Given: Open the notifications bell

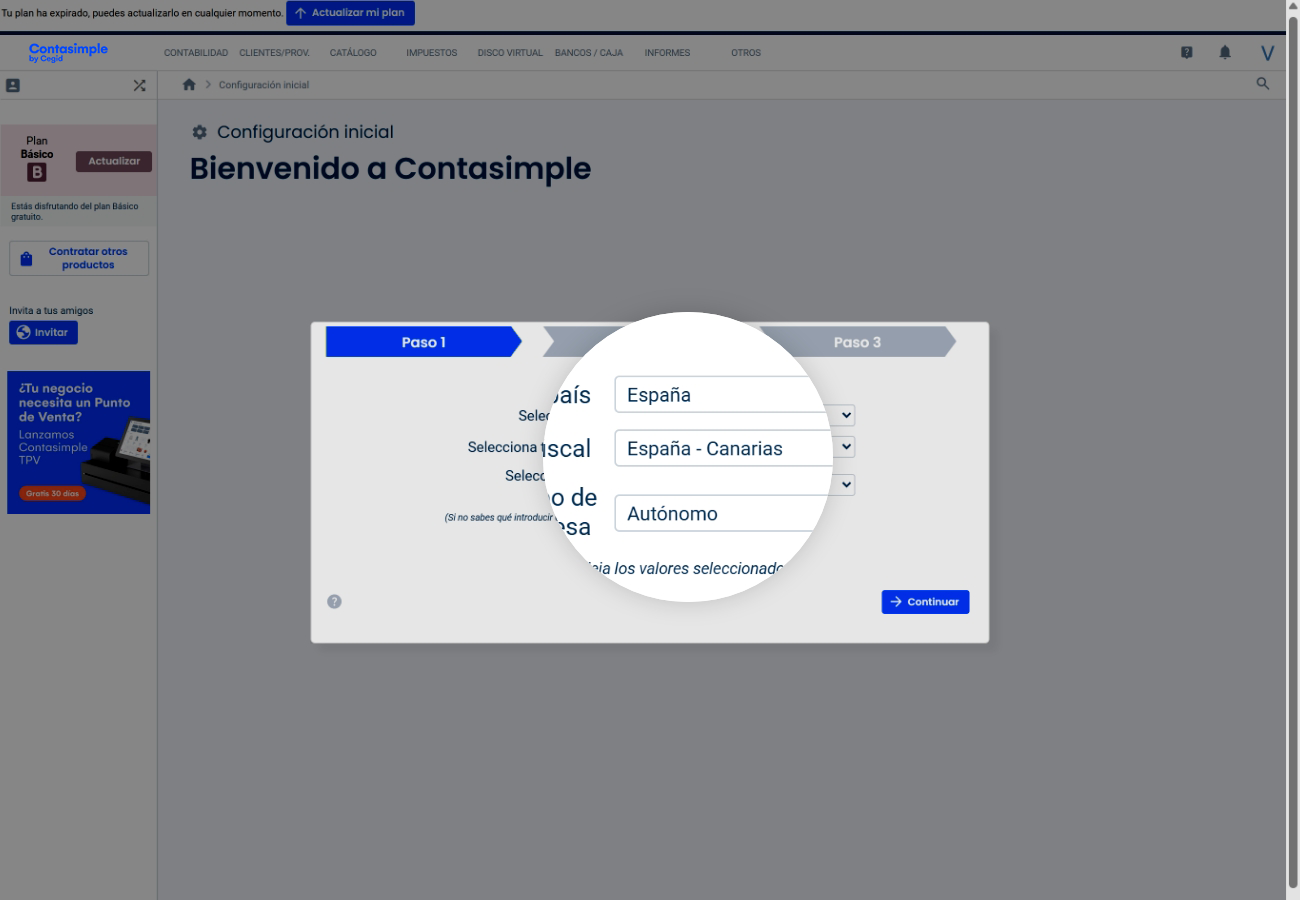Looking at the screenshot, I should point(1225,53).
